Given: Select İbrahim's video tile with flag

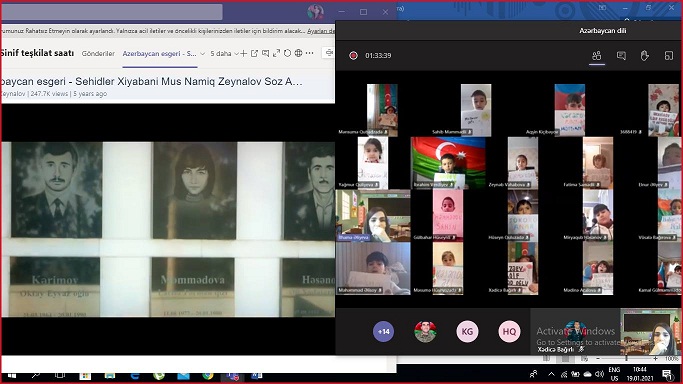Looking at the screenshot, I should coord(448,163).
